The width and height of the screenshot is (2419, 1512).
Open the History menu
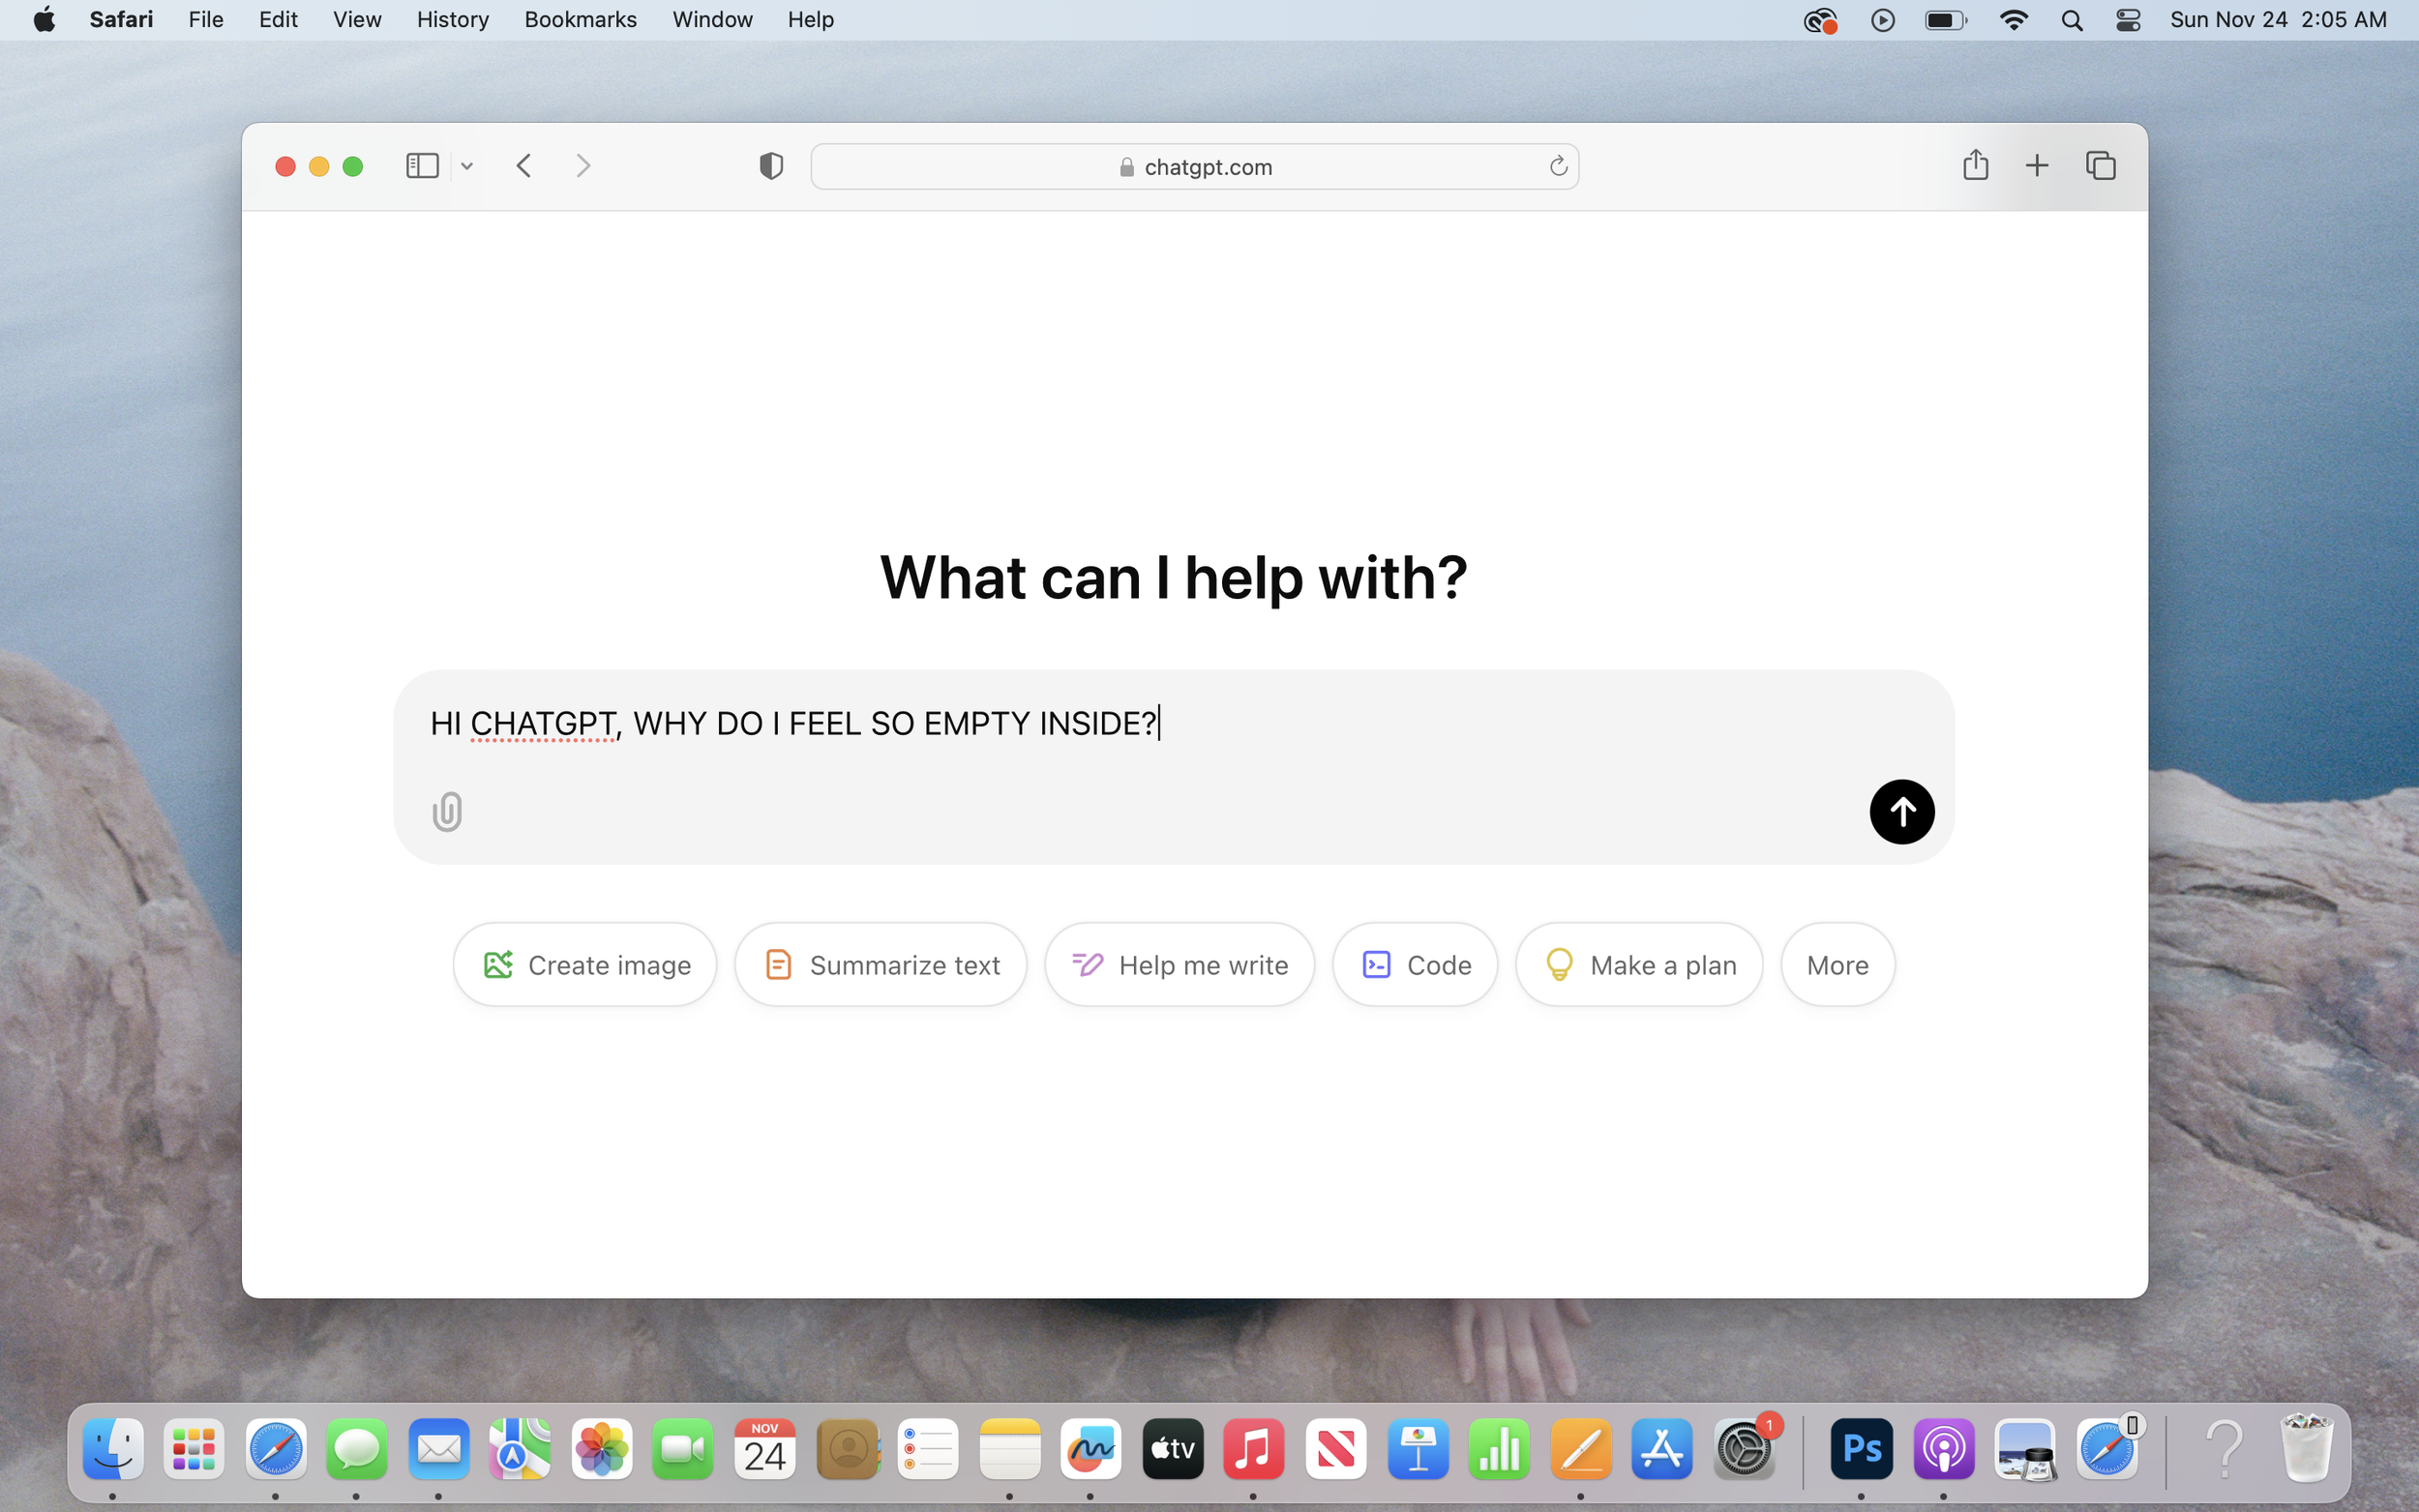(453, 19)
